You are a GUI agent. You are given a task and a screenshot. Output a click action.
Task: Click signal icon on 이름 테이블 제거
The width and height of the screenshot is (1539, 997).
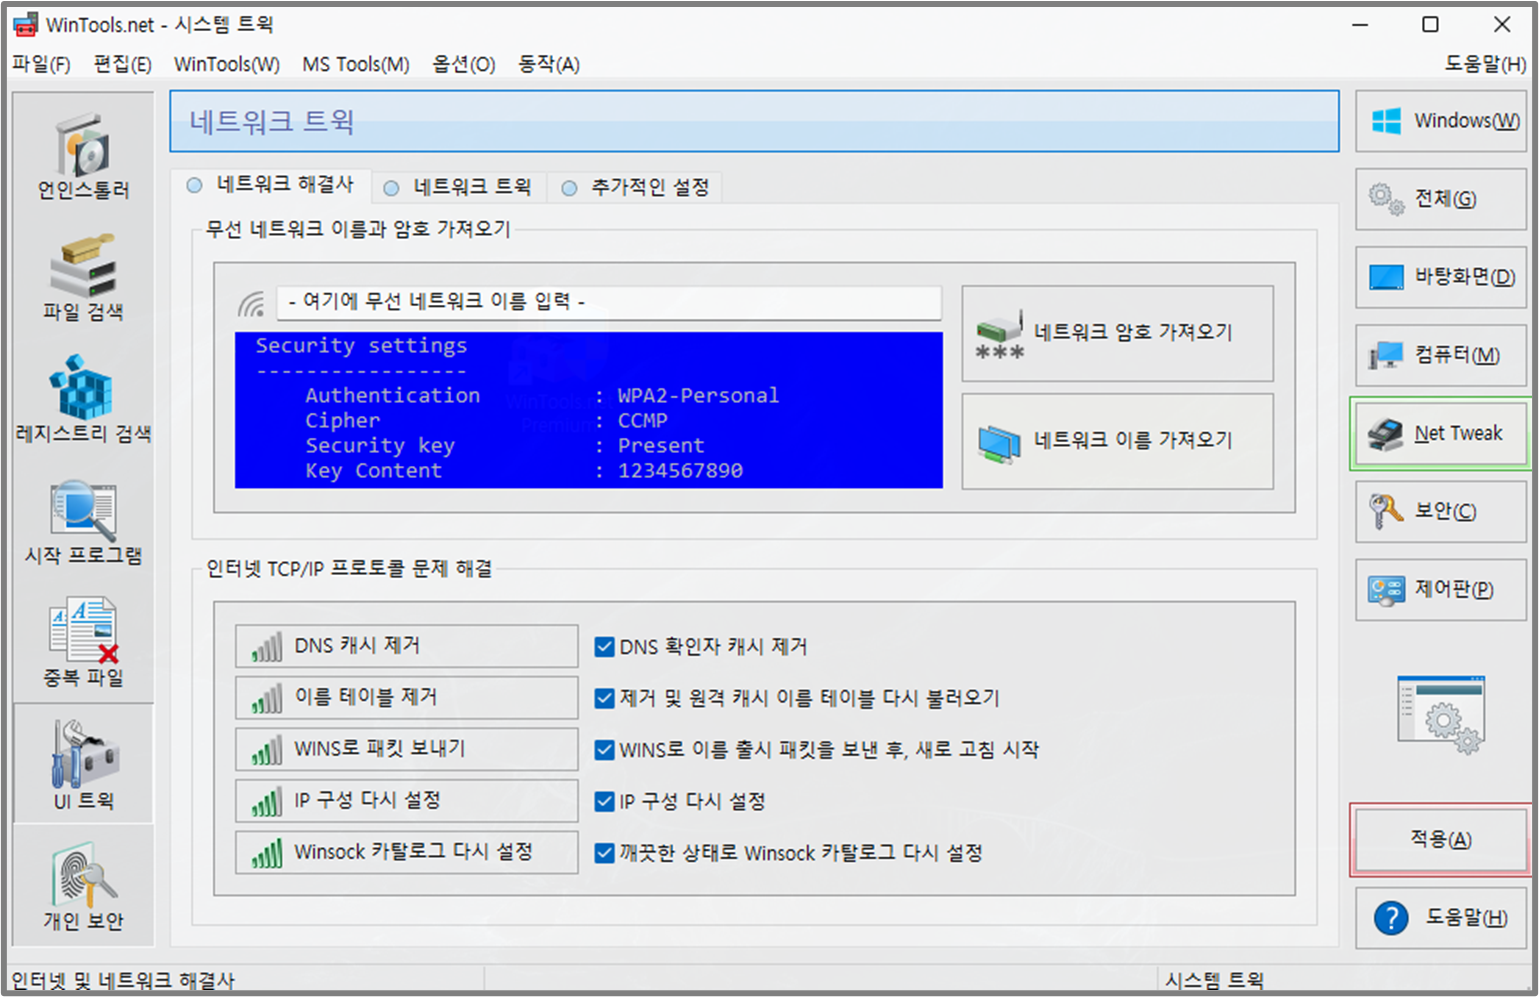click(x=267, y=698)
